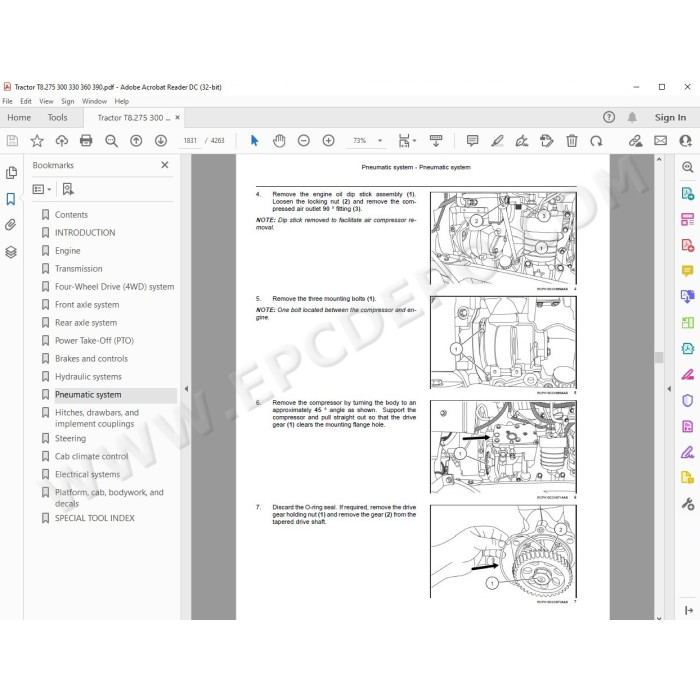Screen dimensions: 700x700
Task: Open the Sign document pen tool
Action: click(521, 141)
